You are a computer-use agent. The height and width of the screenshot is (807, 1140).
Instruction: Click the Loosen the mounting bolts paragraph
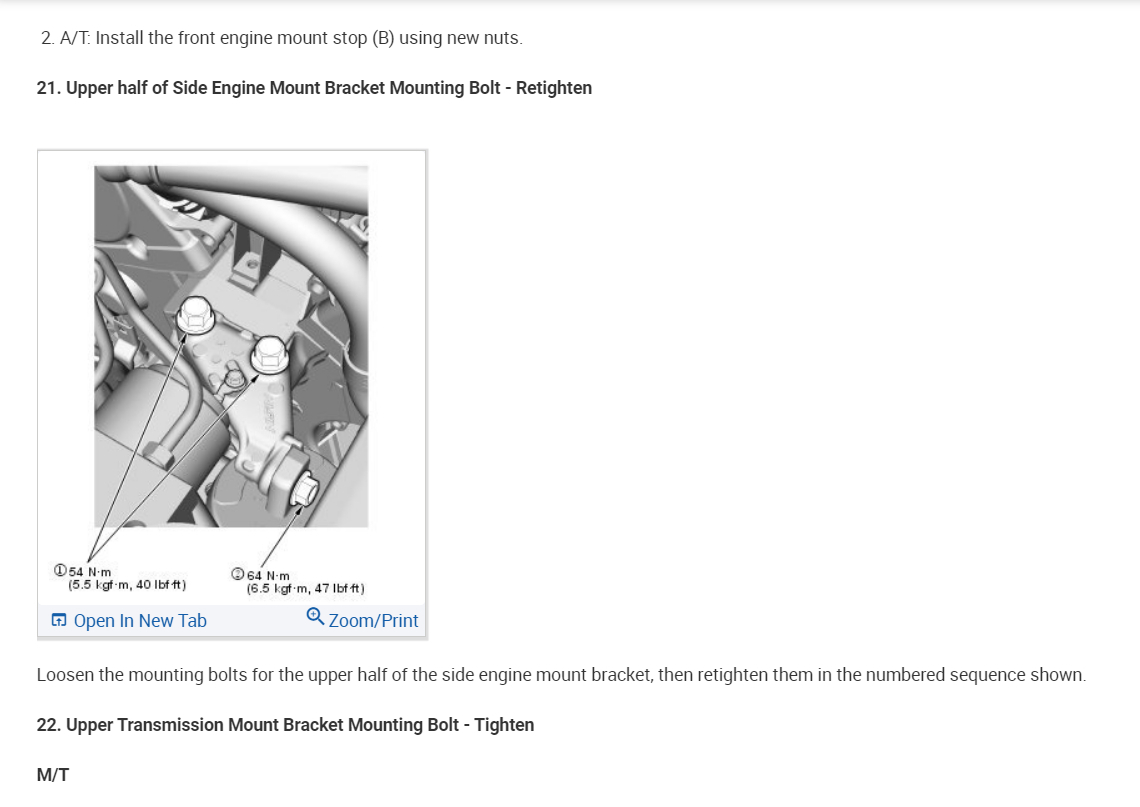point(561,675)
